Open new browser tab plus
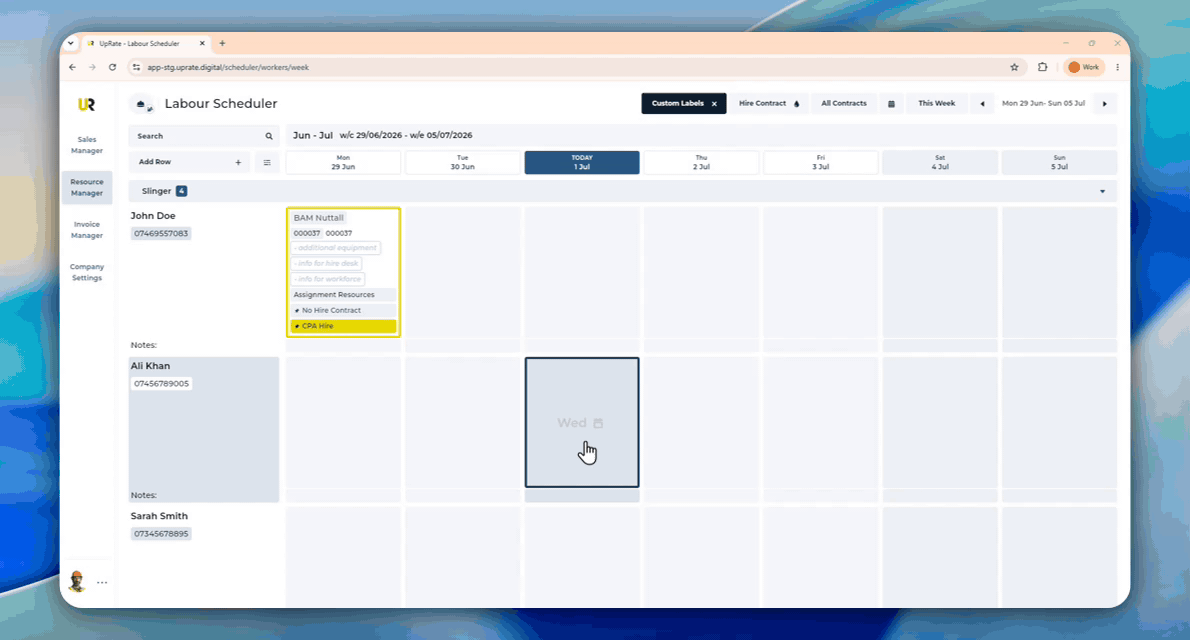This screenshot has height=640, width=1190. (222, 44)
